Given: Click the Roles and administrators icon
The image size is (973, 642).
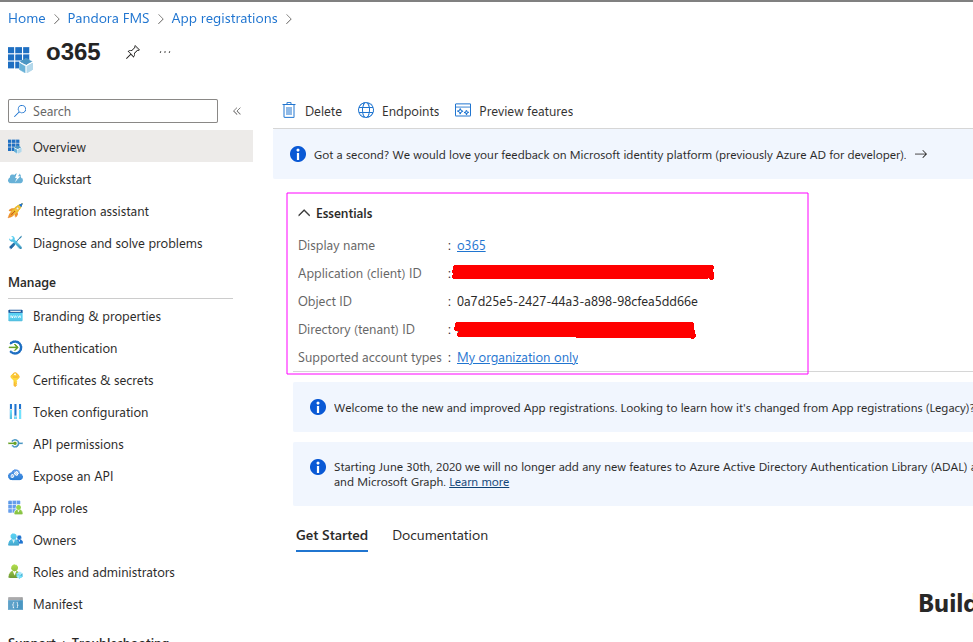Looking at the screenshot, I should pyautogui.click(x=15, y=572).
